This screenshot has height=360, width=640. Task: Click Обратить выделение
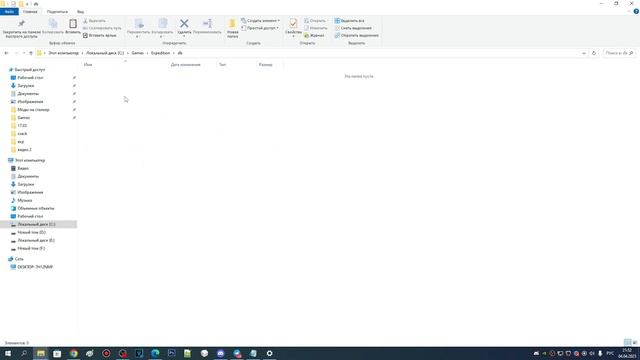tap(357, 35)
